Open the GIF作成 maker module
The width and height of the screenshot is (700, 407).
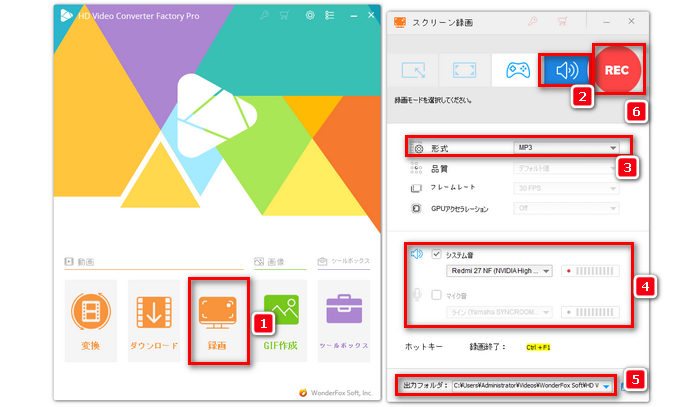tap(281, 320)
